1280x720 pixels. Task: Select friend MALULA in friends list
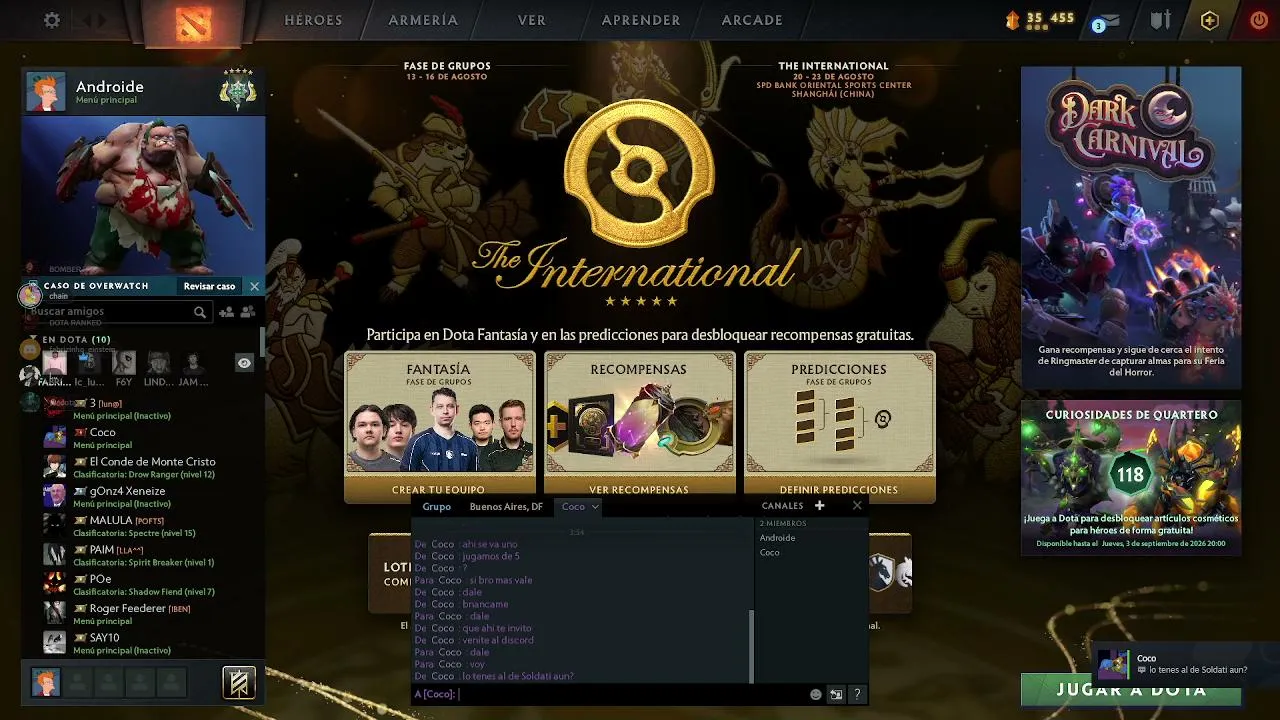[143, 526]
